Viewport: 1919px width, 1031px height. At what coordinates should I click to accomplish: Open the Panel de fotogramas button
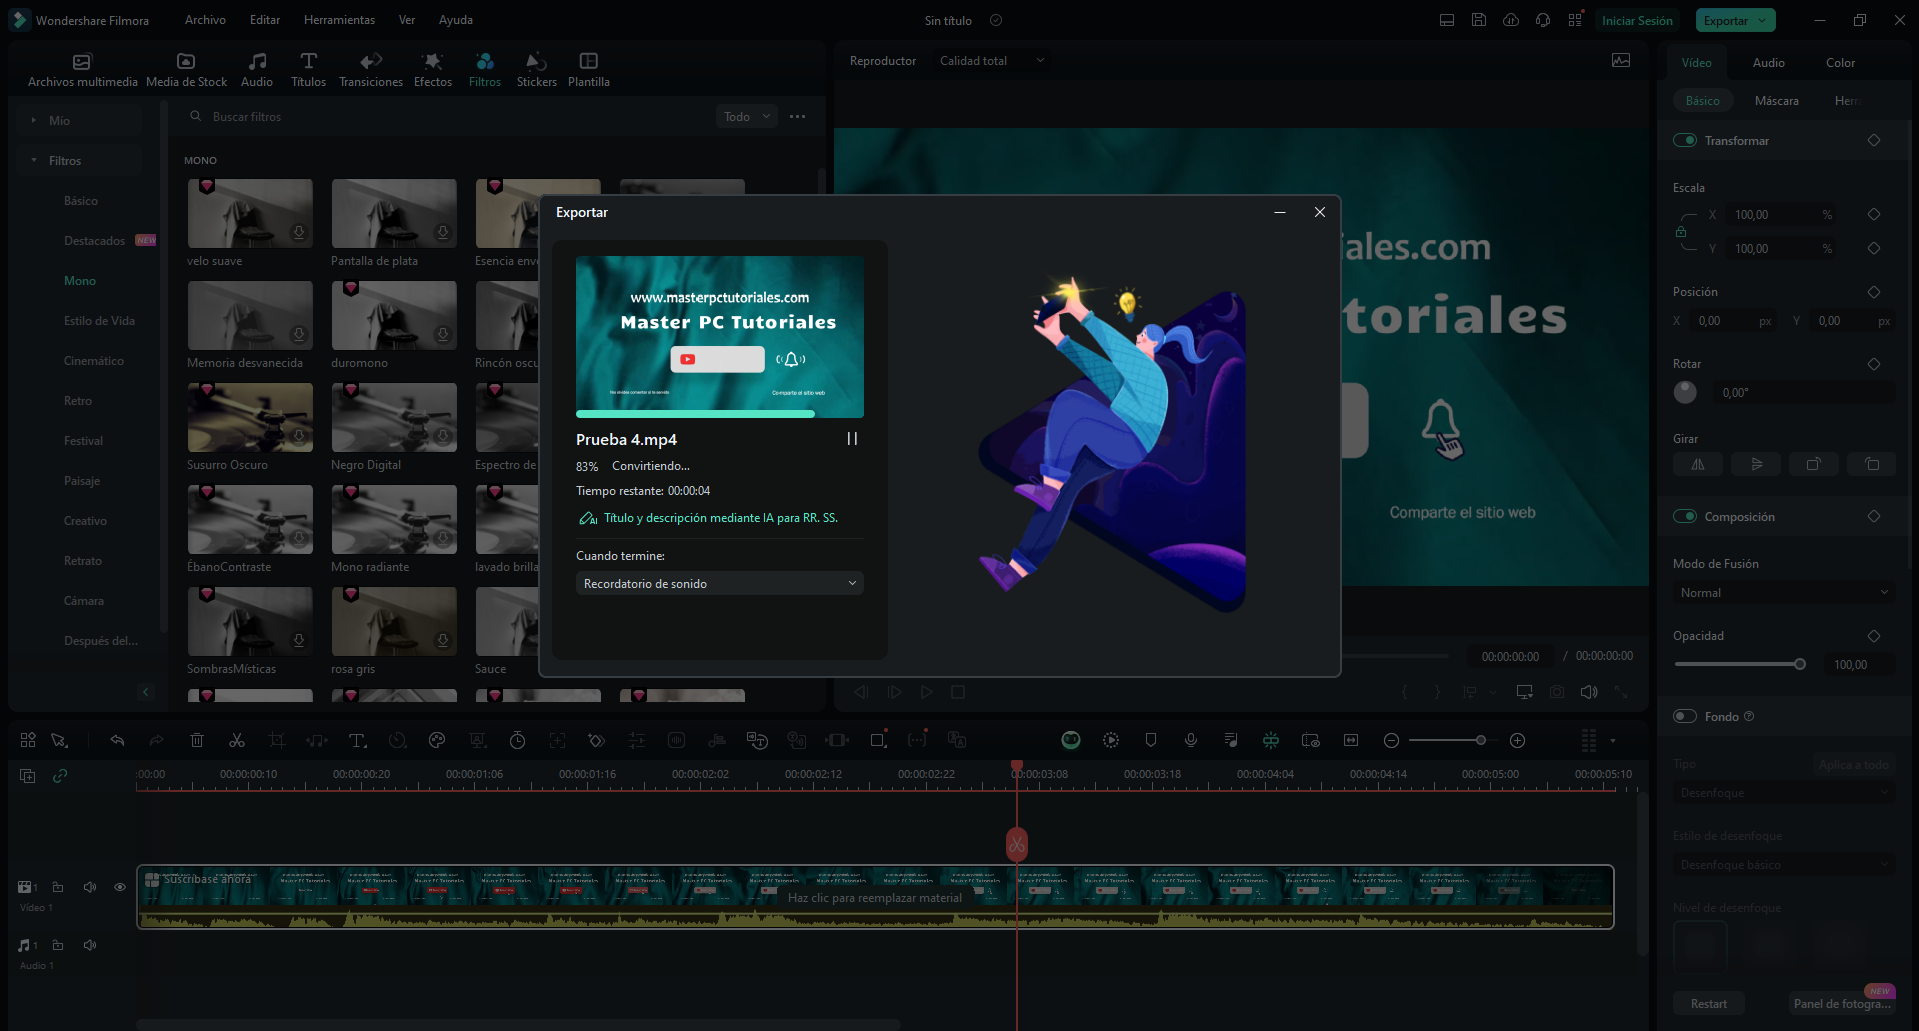tap(1842, 1003)
